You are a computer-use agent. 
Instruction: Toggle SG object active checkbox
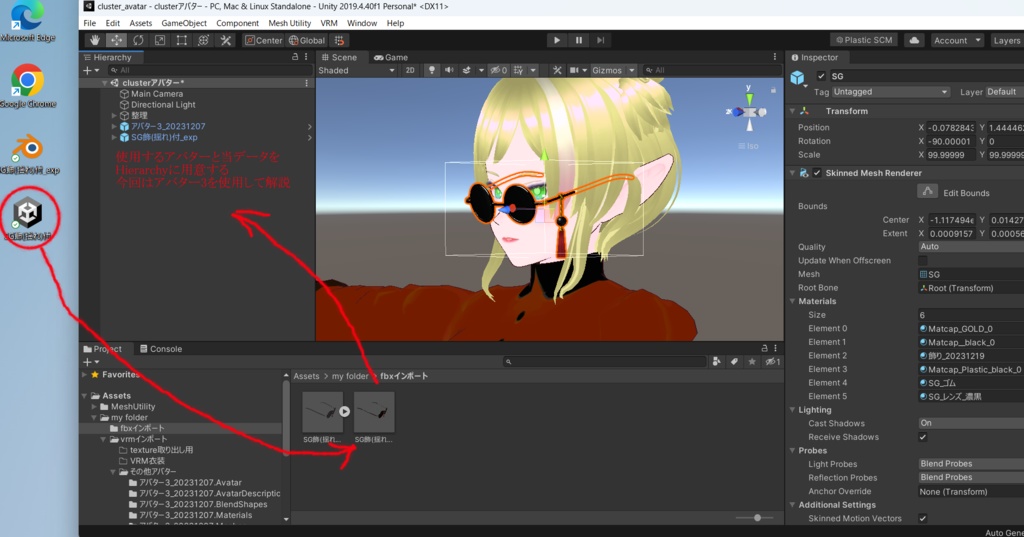822,76
